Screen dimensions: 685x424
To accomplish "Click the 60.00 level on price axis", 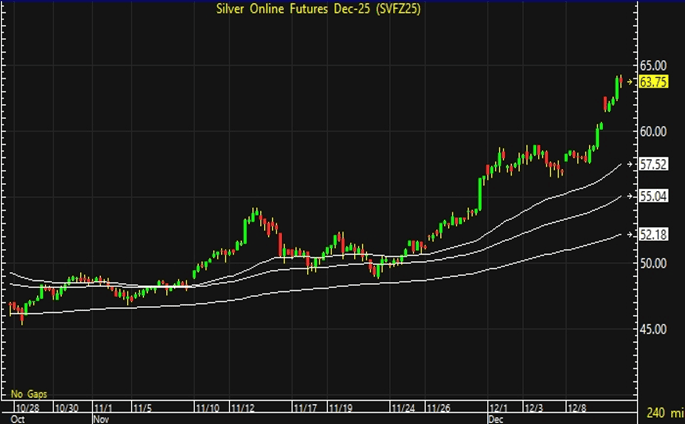I will [x=653, y=131].
